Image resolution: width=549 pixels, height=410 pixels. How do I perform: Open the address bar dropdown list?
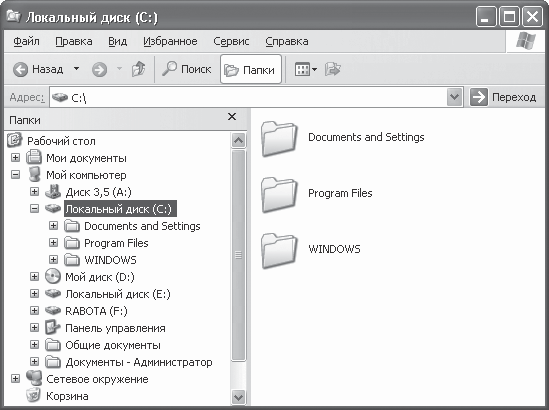pyautogui.click(x=454, y=97)
